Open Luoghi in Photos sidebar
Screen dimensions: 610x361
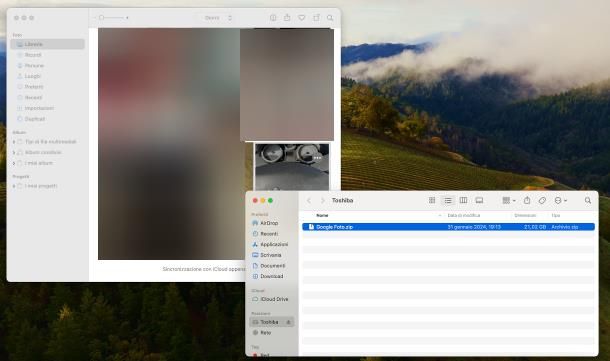point(33,76)
